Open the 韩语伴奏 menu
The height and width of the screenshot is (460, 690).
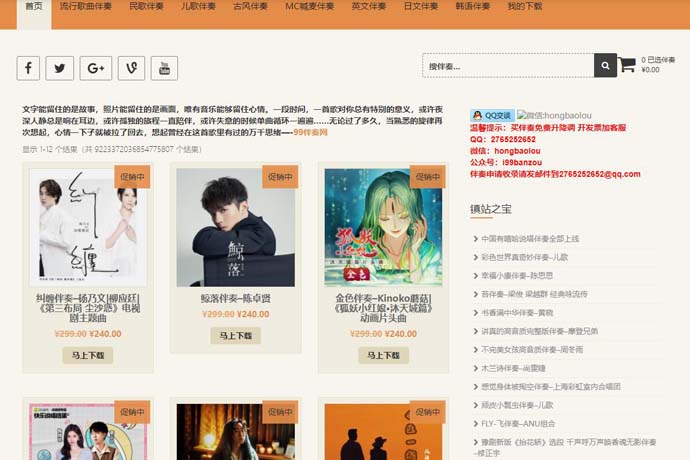[x=473, y=6]
